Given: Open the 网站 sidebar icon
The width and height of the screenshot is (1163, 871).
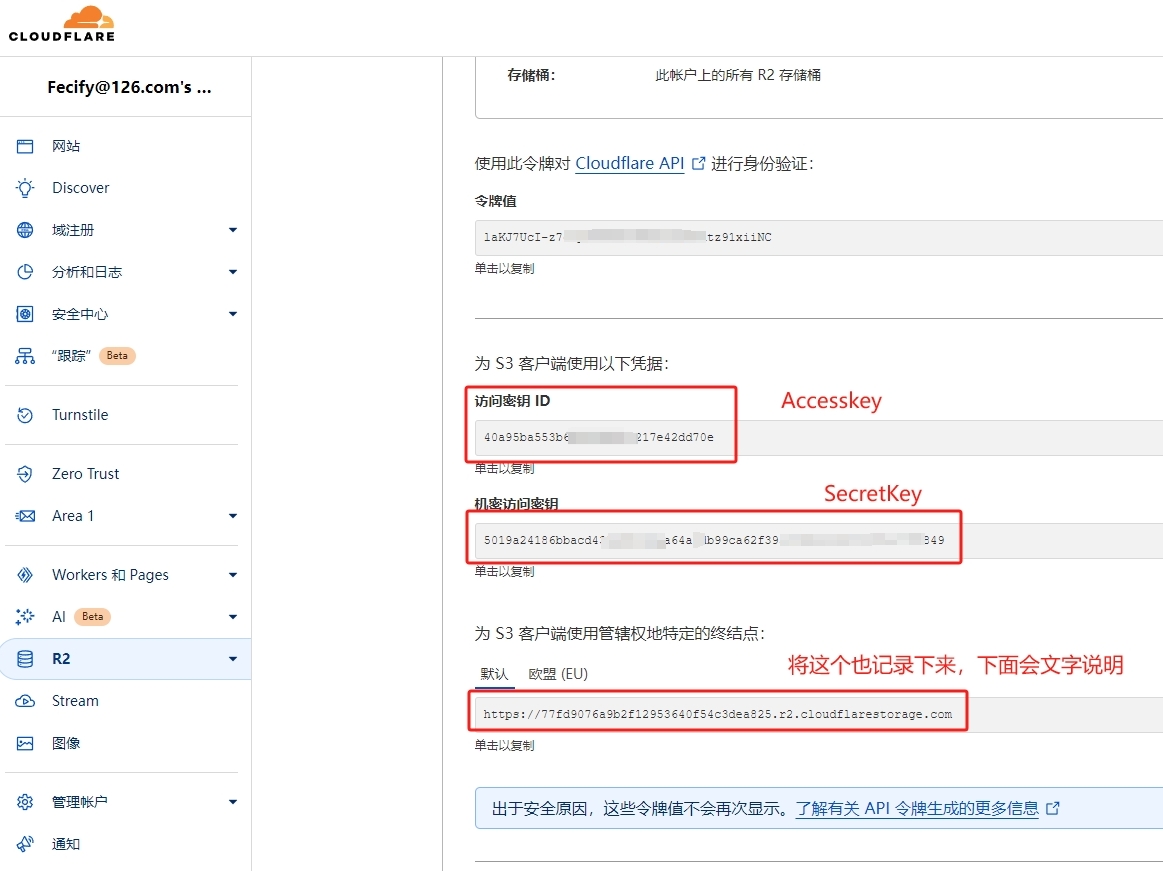Looking at the screenshot, I should tap(25, 146).
